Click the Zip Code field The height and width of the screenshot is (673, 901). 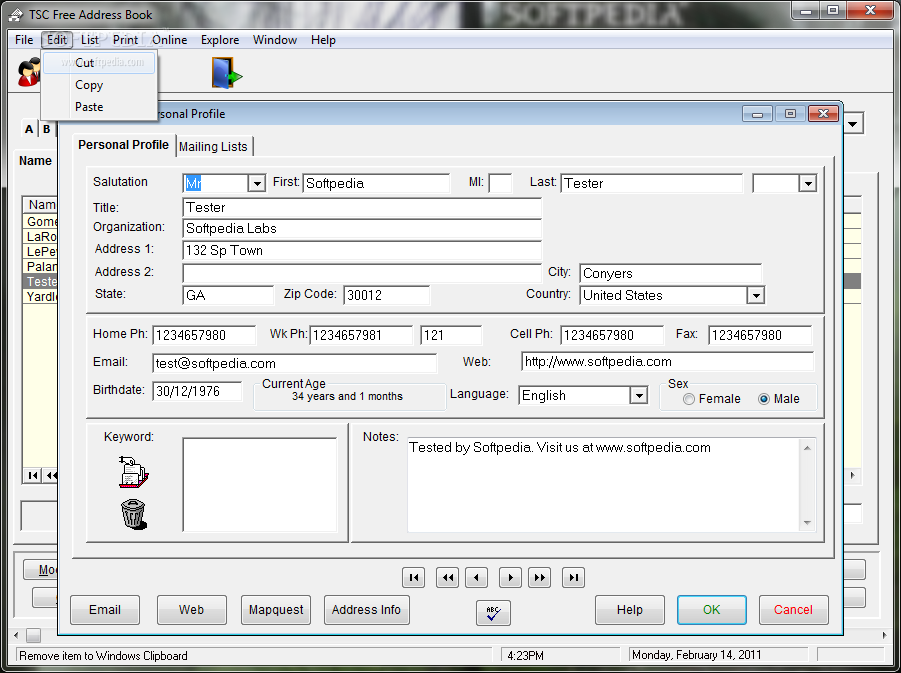(x=386, y=295)
